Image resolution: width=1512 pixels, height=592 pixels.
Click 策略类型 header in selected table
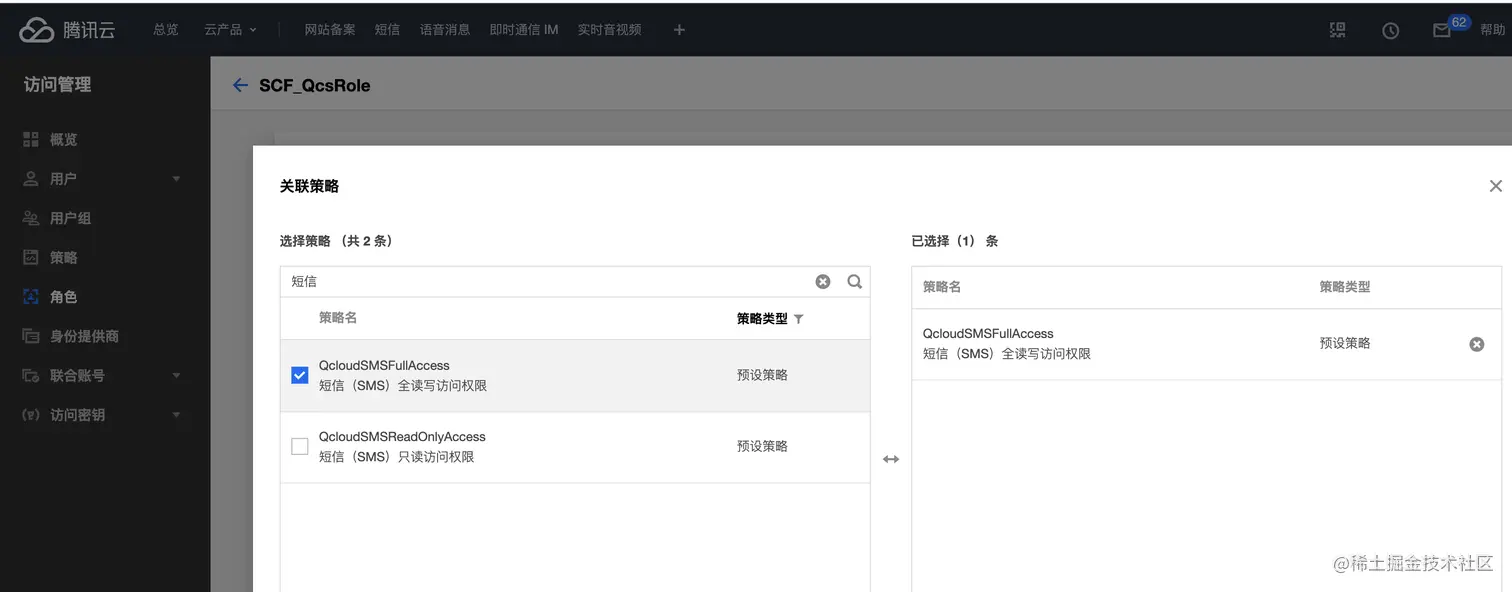(1345, 287)
